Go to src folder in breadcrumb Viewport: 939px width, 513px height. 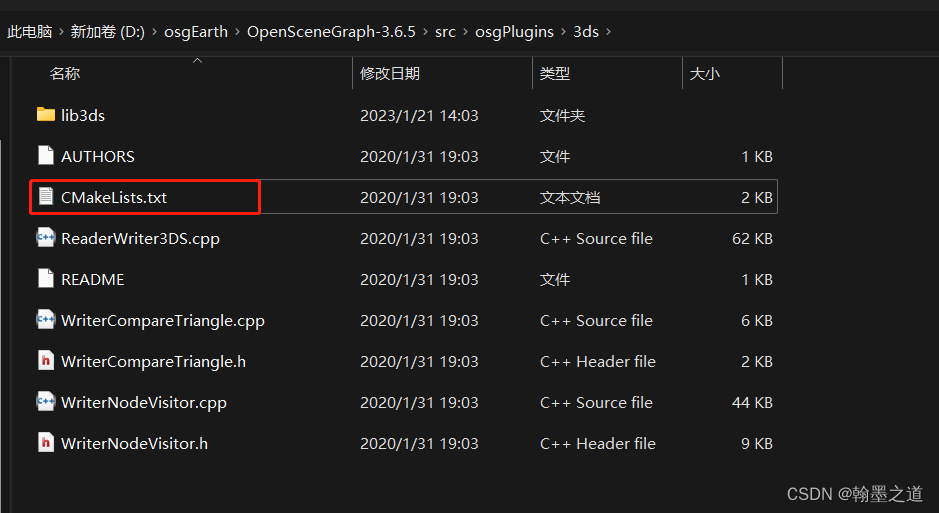point(446,32)
